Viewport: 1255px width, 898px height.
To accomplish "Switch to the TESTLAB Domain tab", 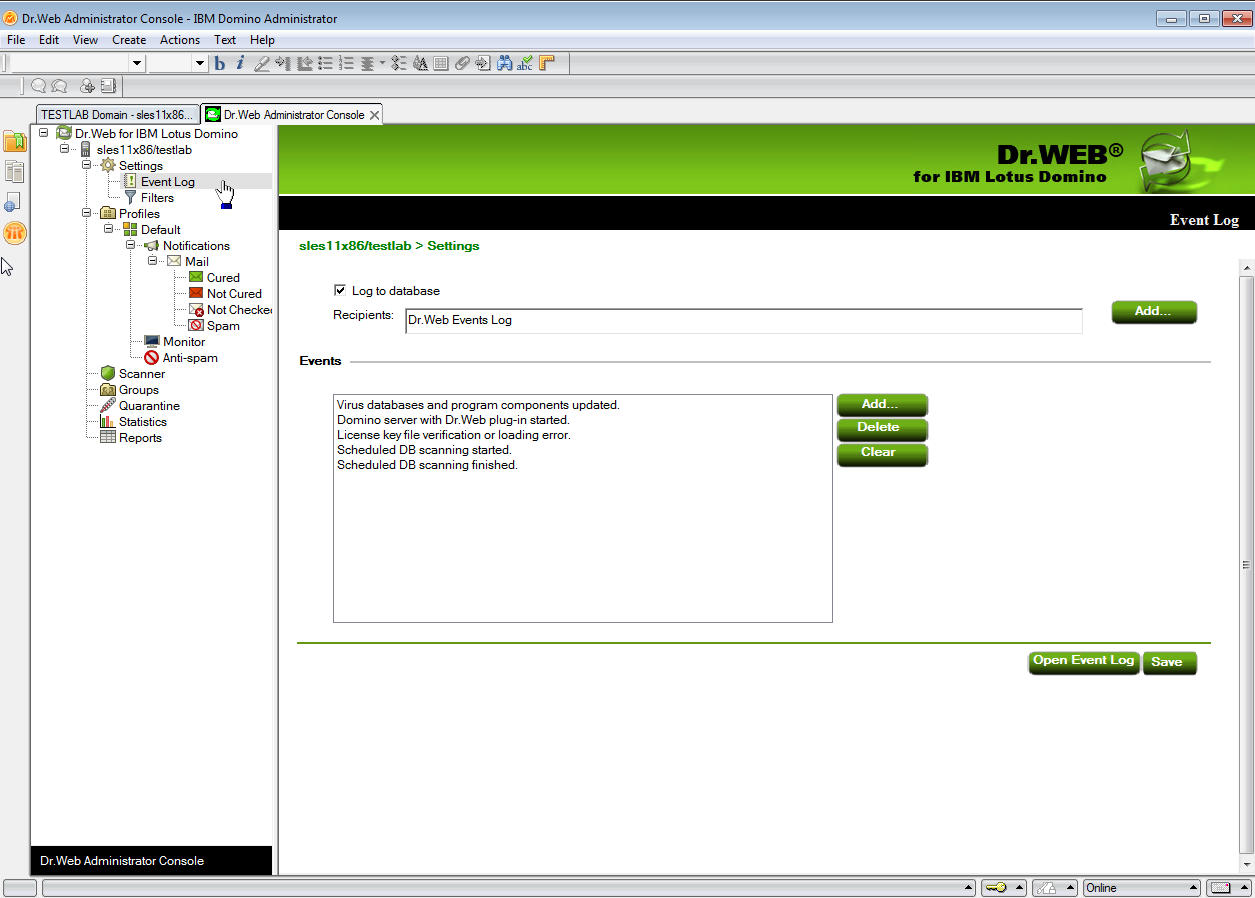I will pos(116,115).
